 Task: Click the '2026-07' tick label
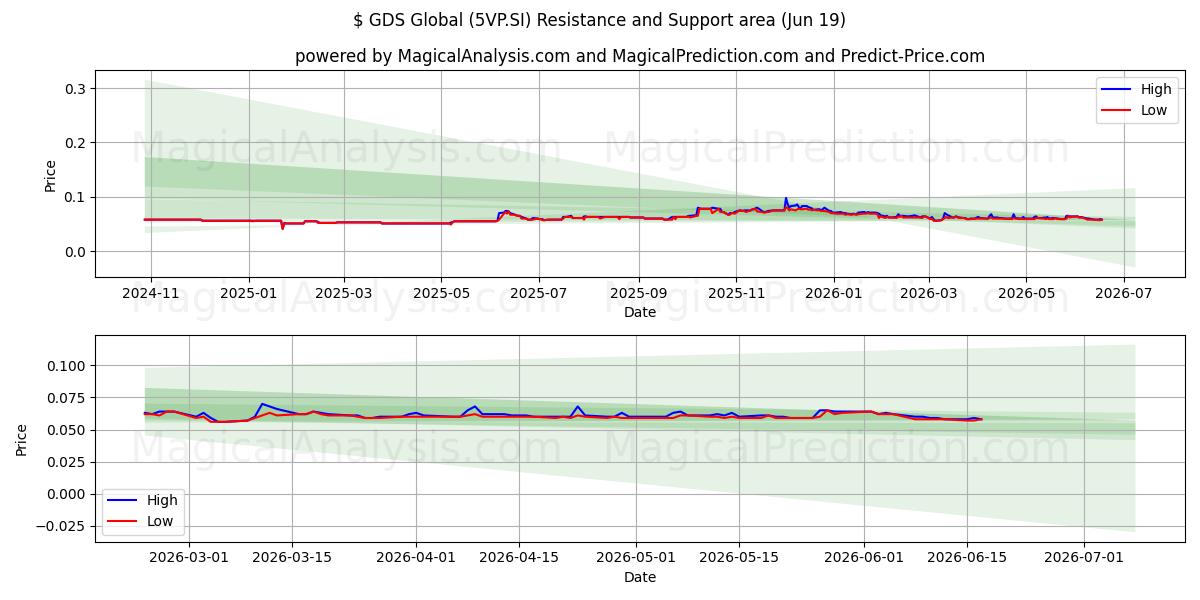coord(1123,294)
